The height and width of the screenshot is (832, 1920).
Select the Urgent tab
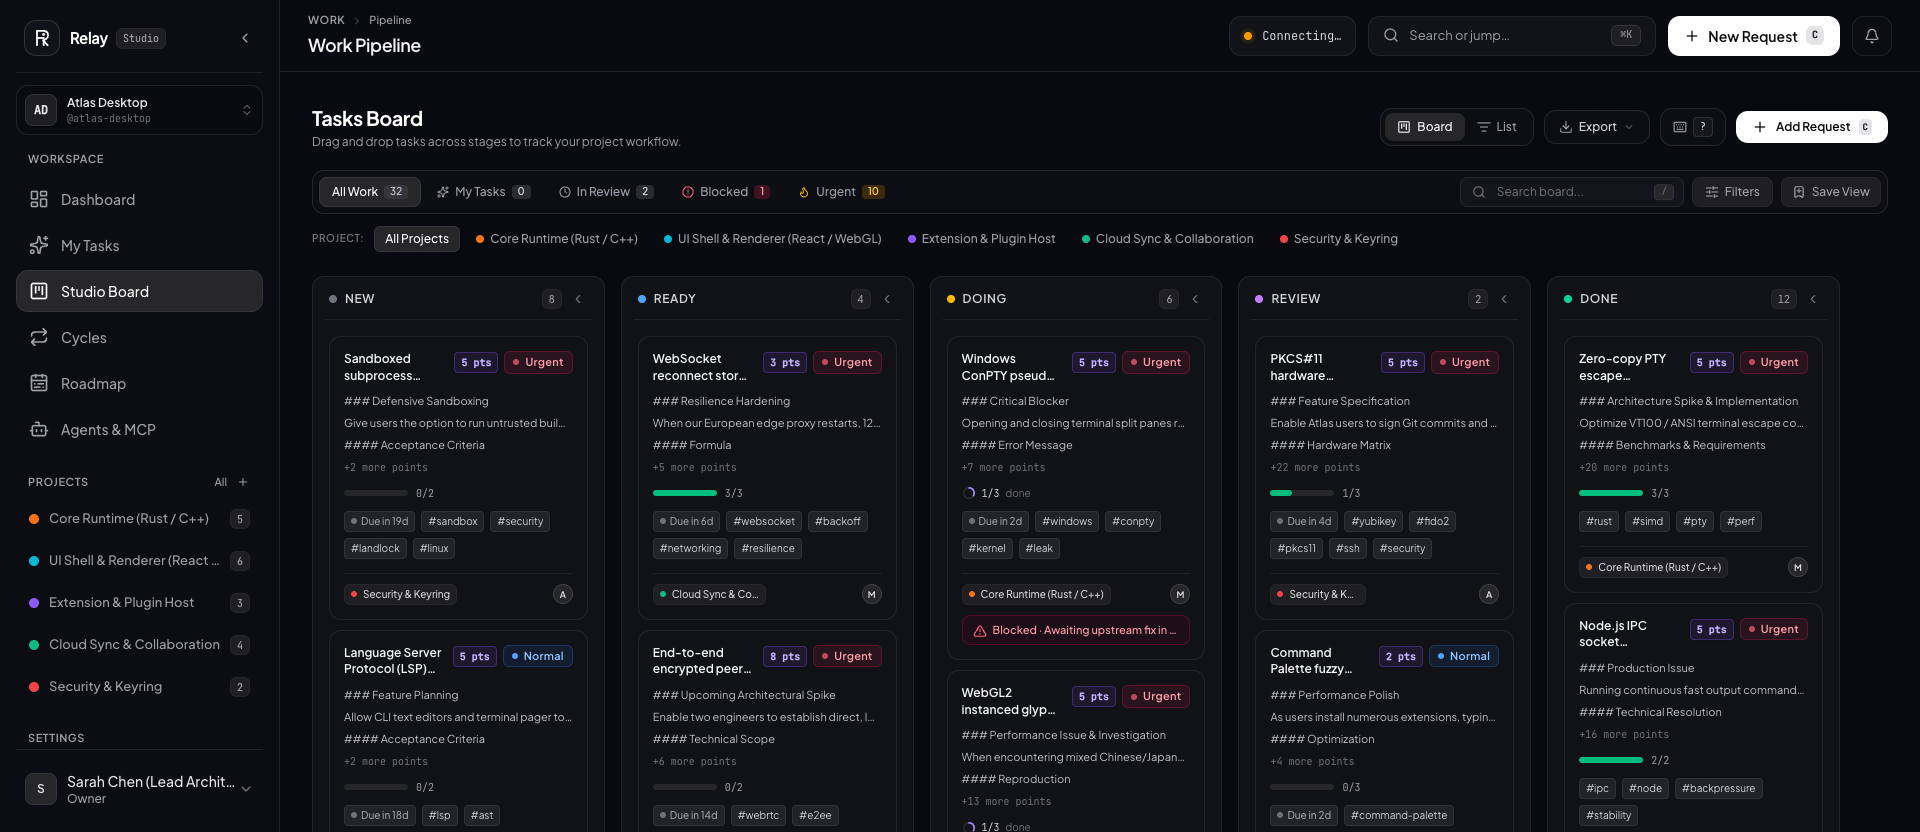841,192
